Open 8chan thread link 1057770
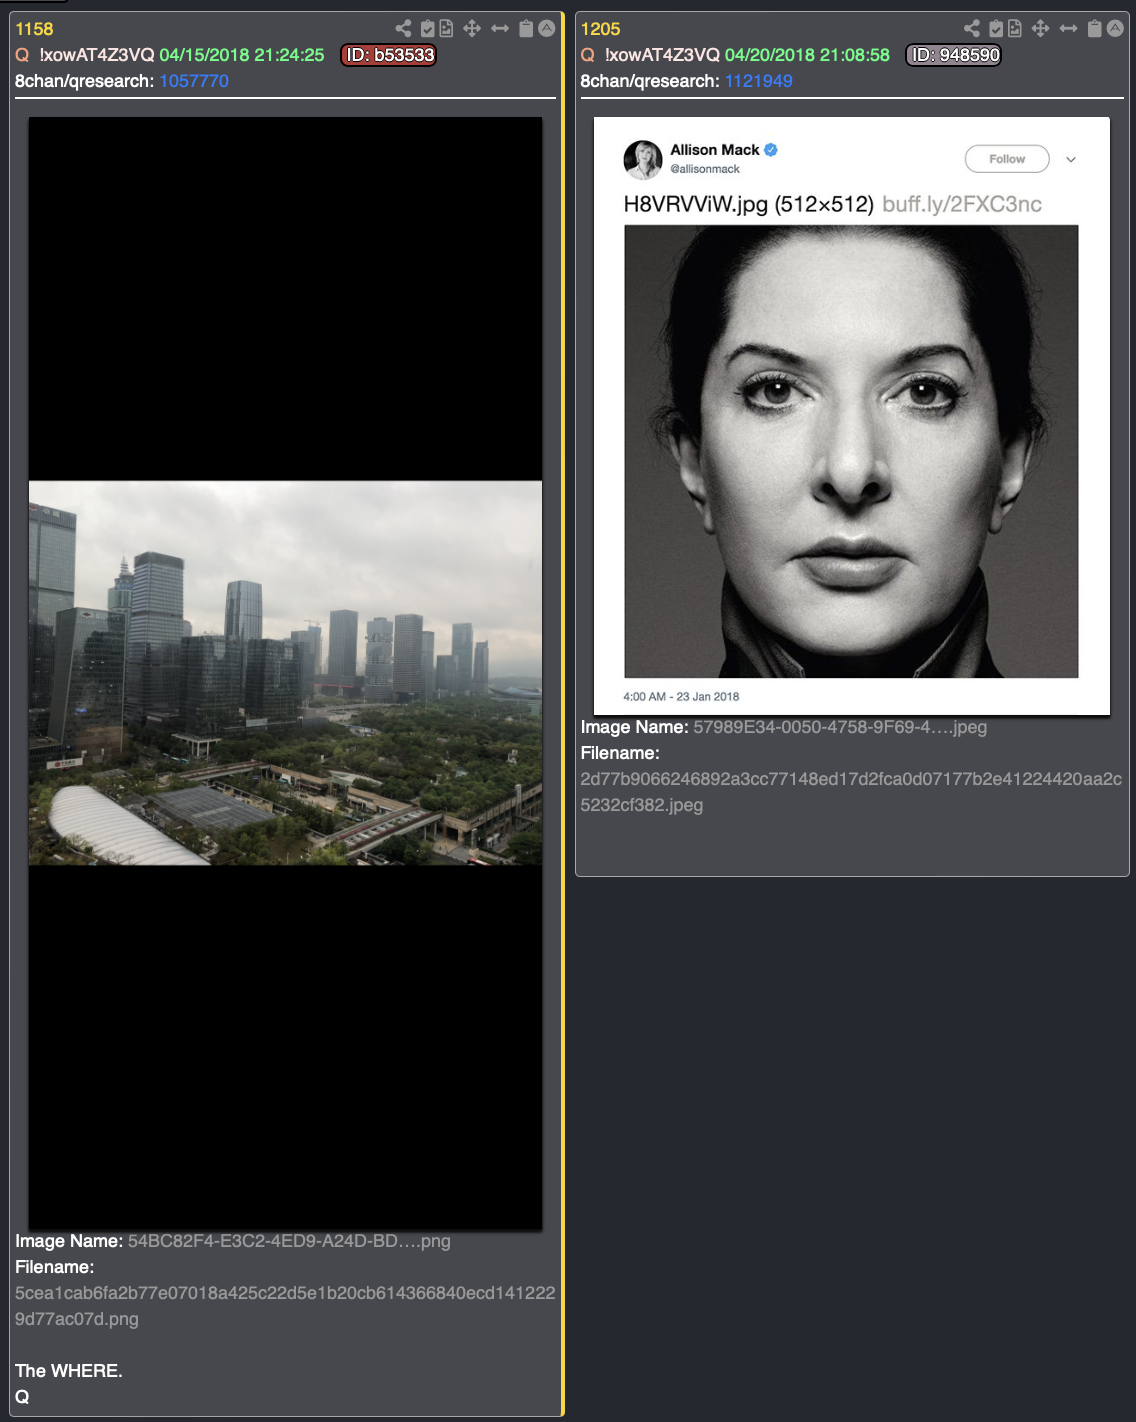This screenshot has height=1422, width=1136. tap(194, 81)
